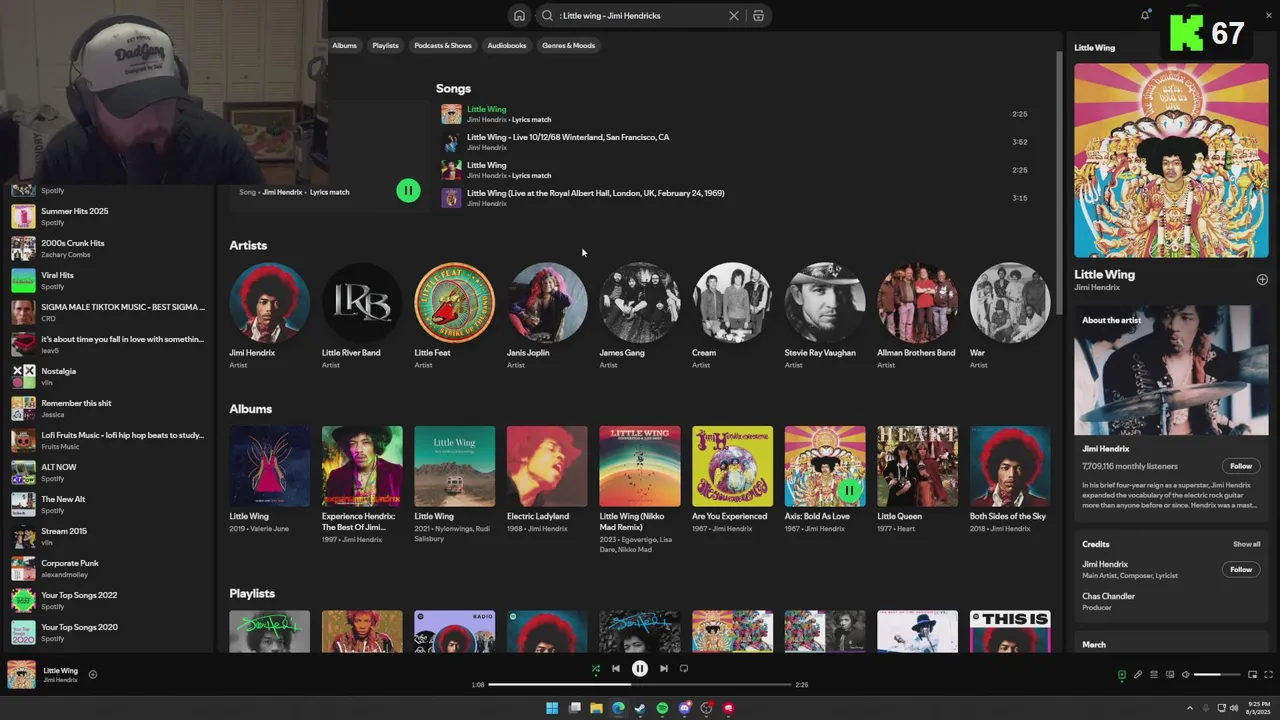1280x720 pixels.
Task: Open Spotify in the Windows taskbar
Action: (x=662, y=708)
